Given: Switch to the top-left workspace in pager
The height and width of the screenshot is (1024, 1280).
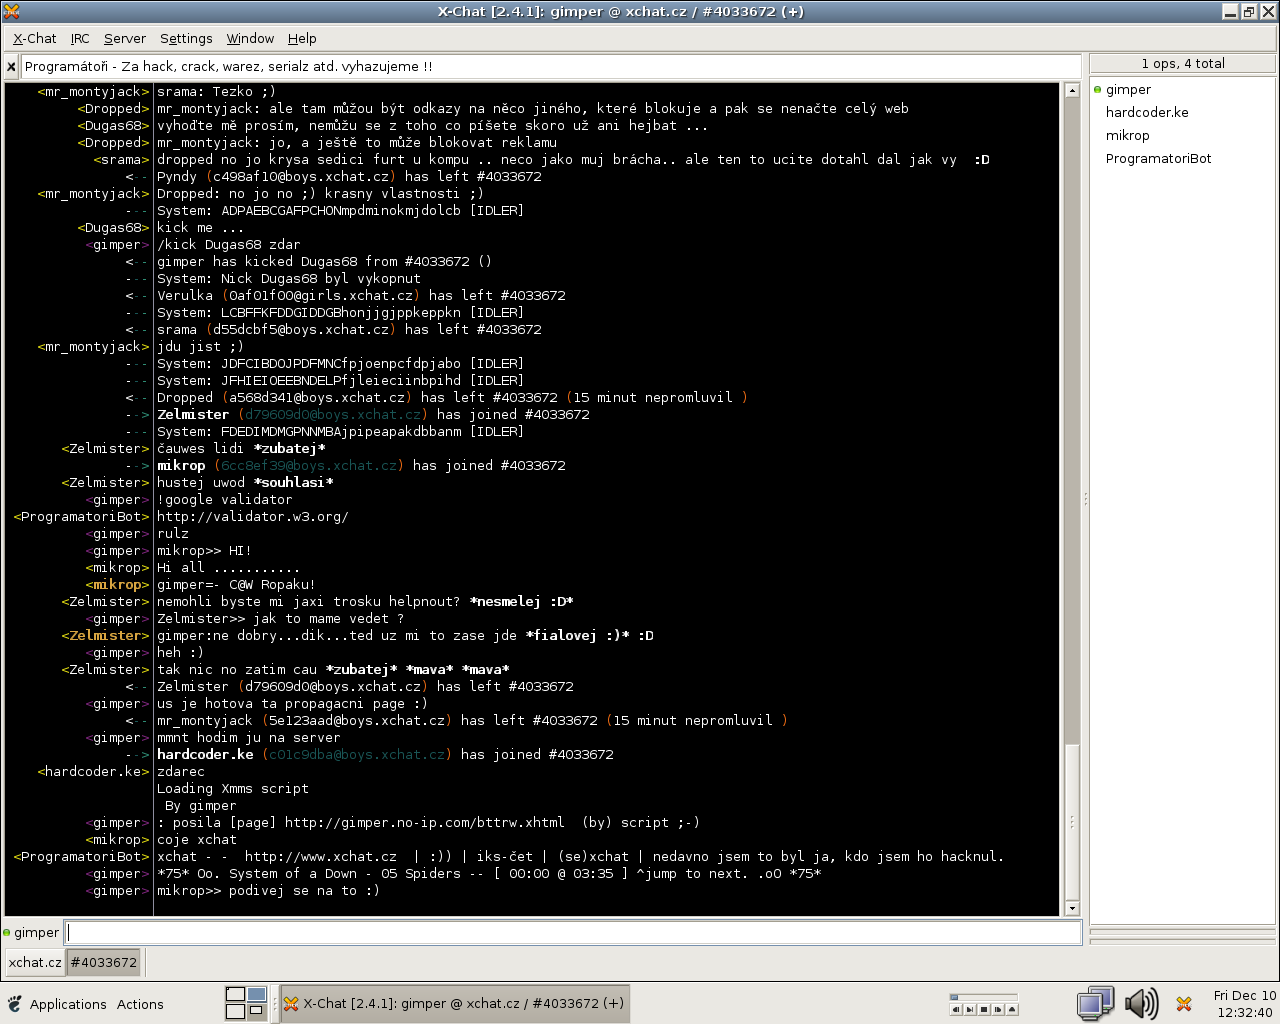Looking at the screenshot, I should (236, 994).
